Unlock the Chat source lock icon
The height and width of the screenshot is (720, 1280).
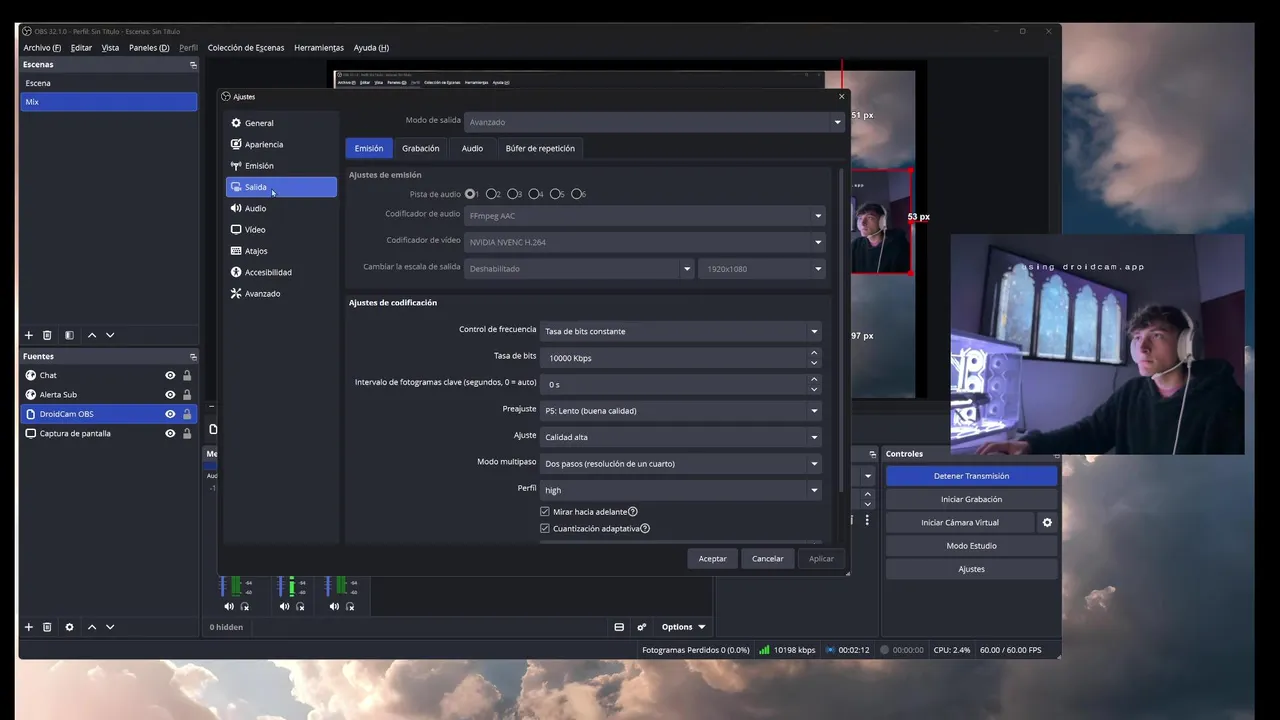tap(187, 376)
